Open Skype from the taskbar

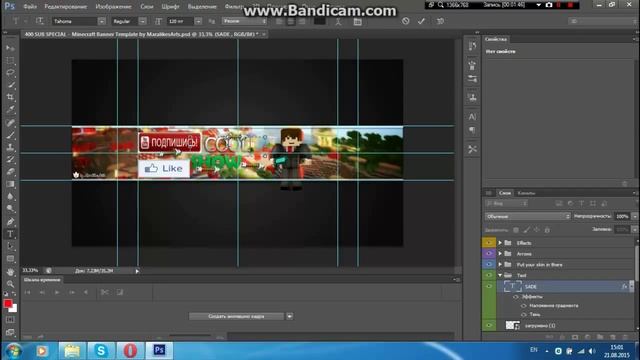tap(101, 351)
